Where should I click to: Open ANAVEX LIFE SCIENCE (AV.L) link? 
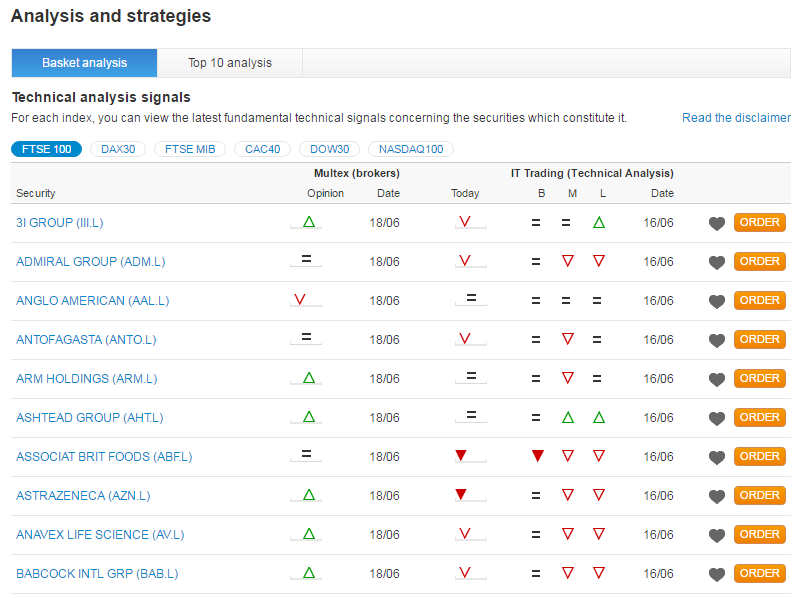[x=100, y=535]
